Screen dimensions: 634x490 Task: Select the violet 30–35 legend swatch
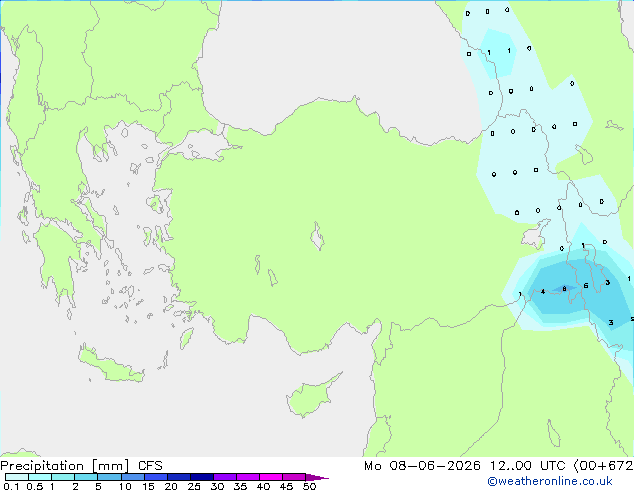point(225,477)
